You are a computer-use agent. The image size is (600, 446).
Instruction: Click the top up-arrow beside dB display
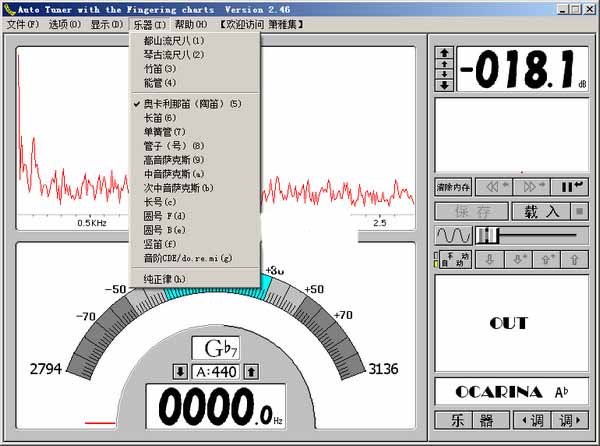click(x=444, y=51)
